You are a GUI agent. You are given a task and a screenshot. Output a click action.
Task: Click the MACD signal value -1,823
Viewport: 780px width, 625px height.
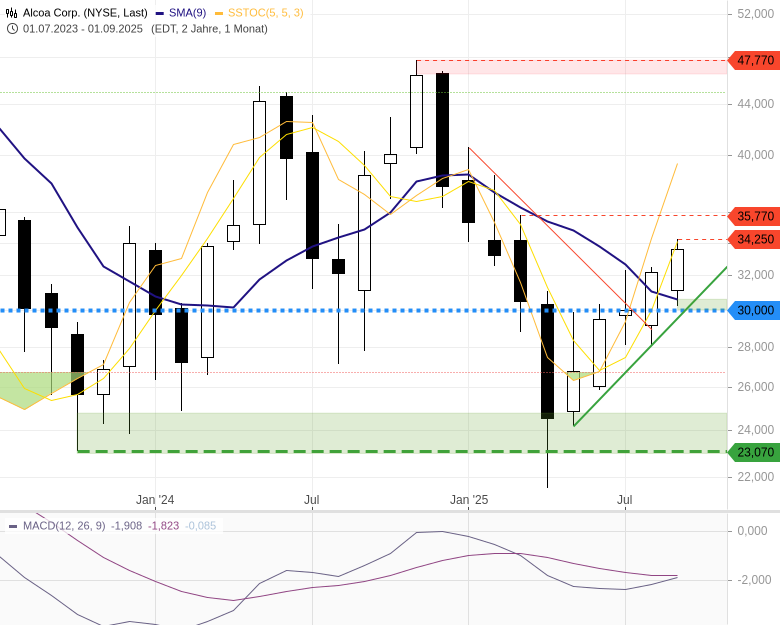[164, 526]
